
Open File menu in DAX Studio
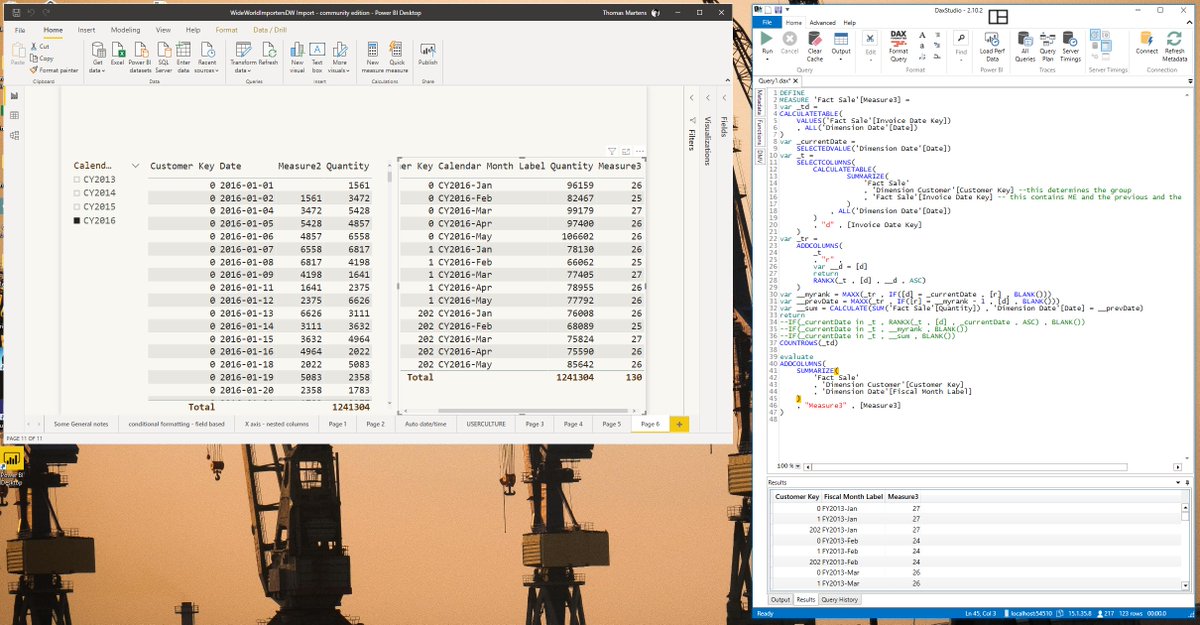tap(766, 22)
